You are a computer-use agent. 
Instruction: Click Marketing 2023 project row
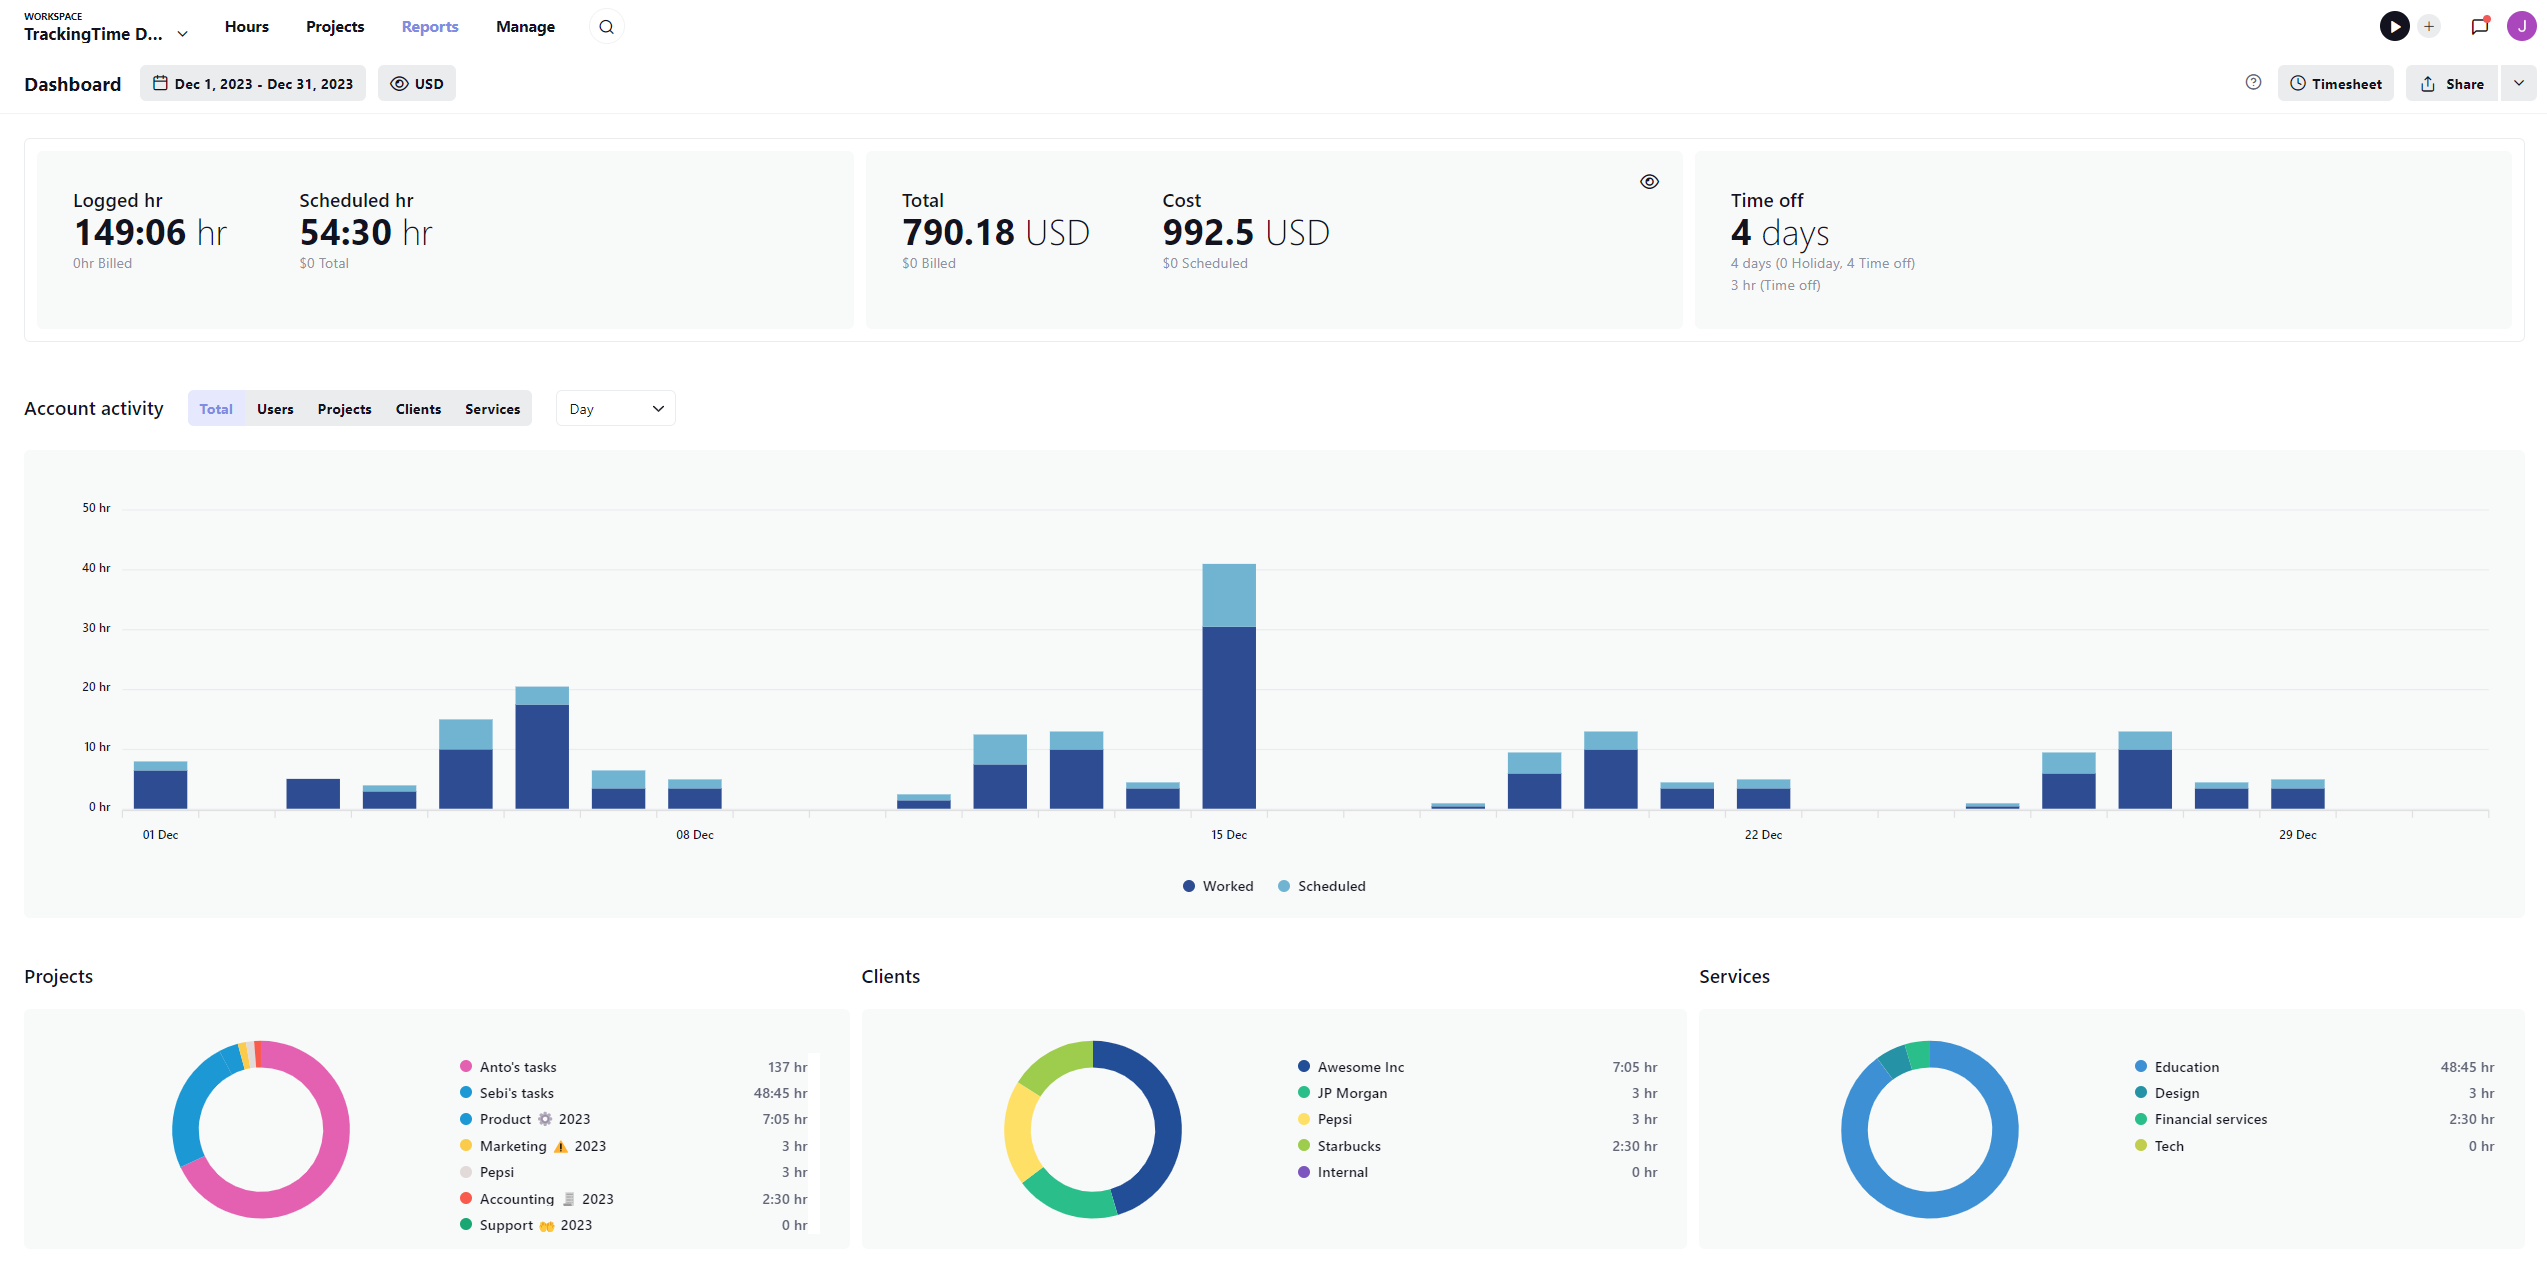634,1146
